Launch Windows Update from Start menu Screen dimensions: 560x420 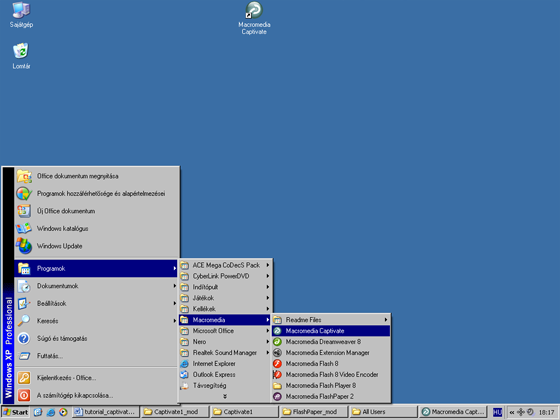tap(97, 246)
